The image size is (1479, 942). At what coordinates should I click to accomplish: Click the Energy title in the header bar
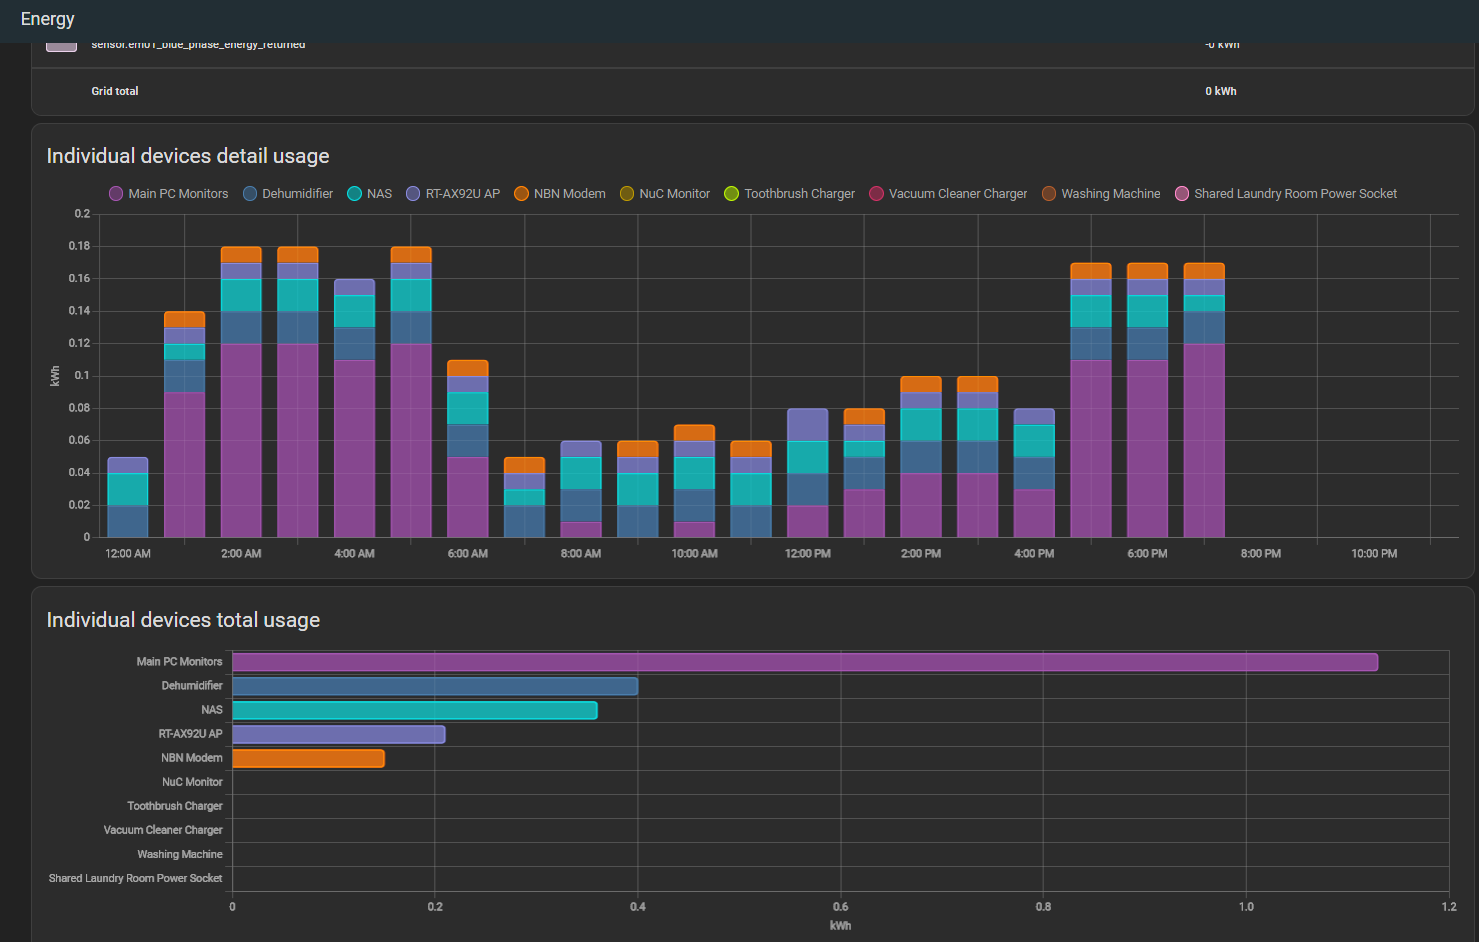pos(47,19)
